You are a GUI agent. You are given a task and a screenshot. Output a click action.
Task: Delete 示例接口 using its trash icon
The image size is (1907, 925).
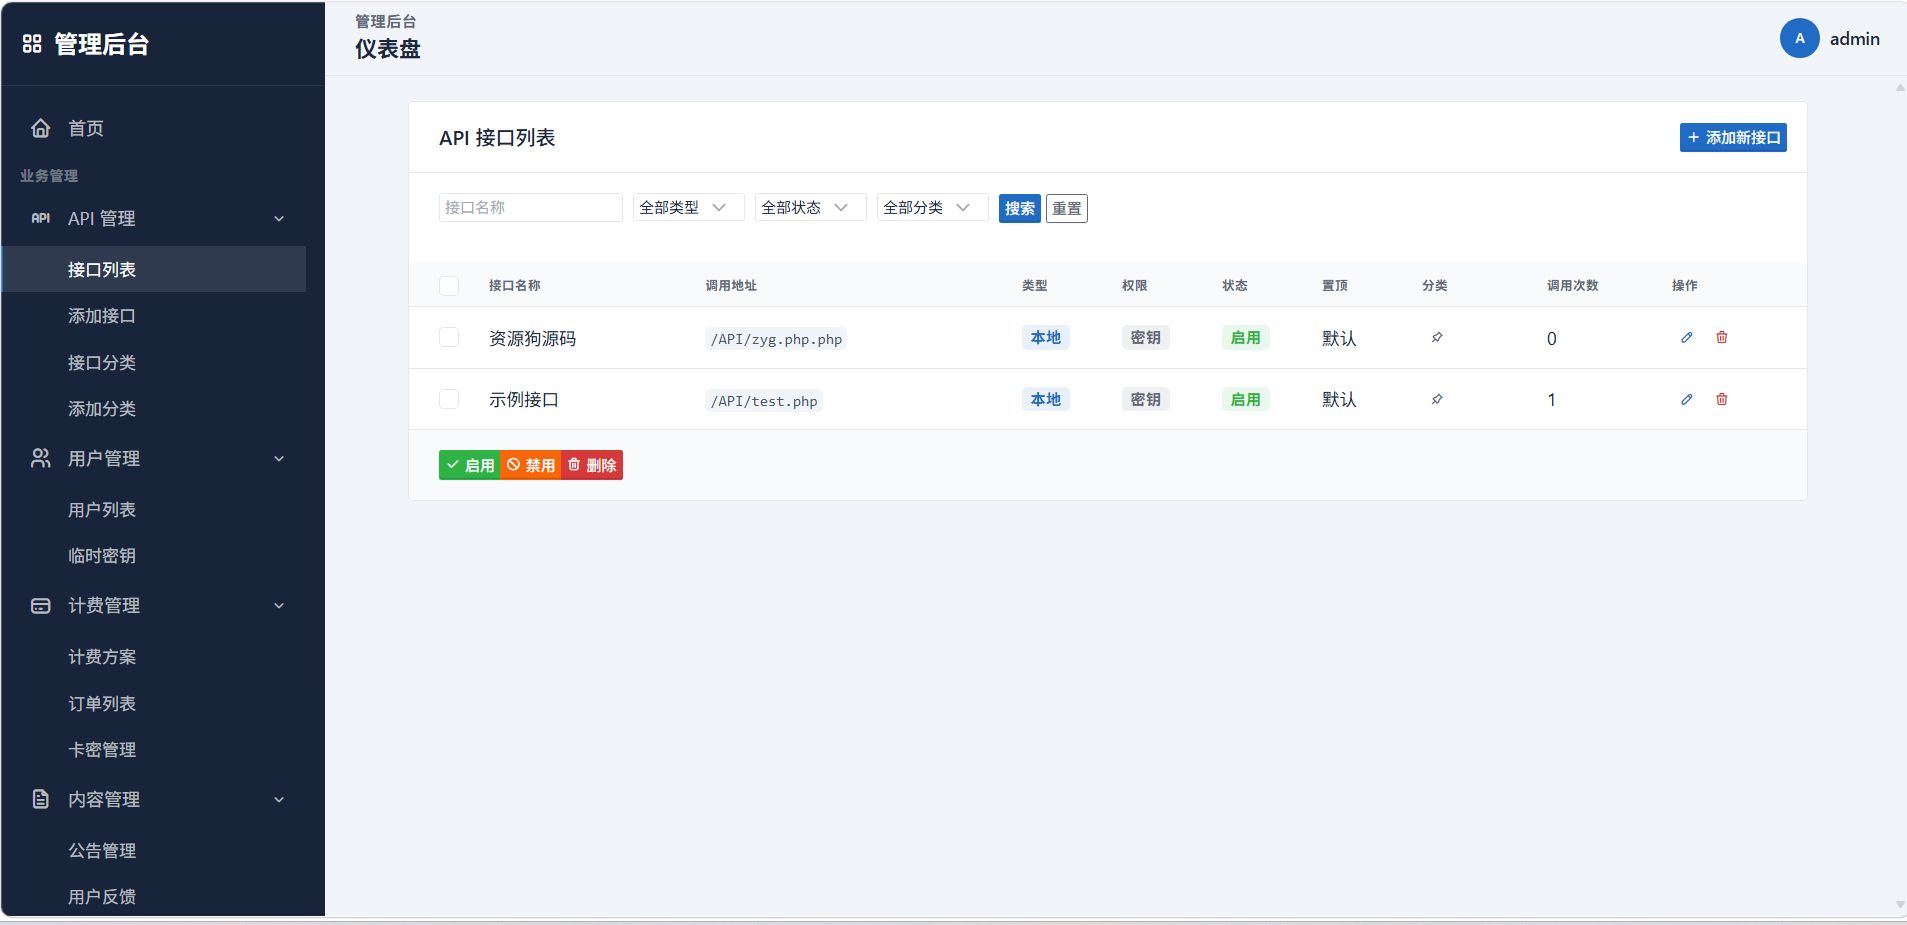tap(1722, 400)
